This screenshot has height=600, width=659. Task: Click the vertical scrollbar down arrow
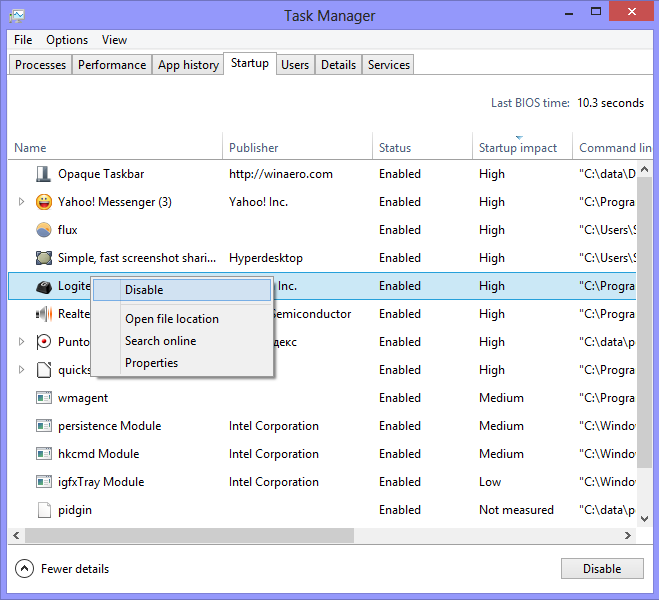644,519
